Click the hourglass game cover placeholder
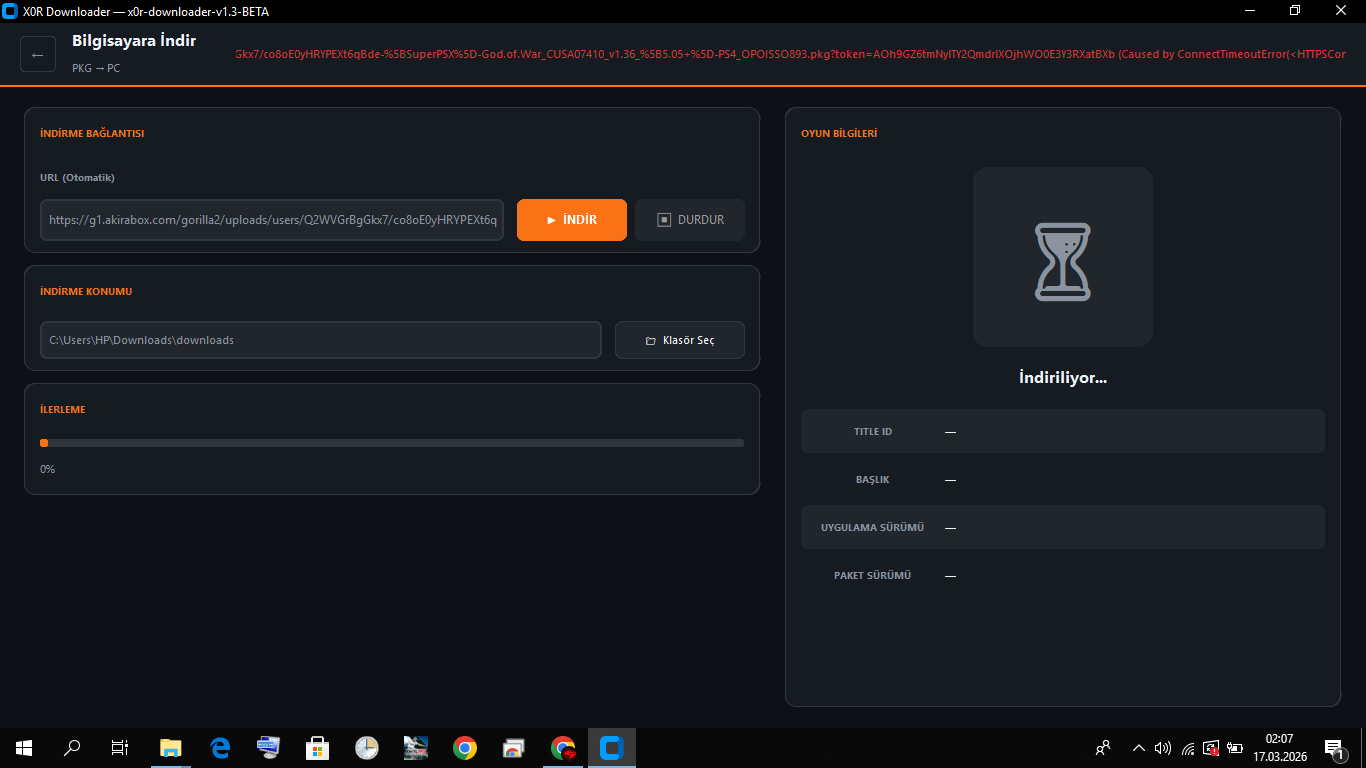The width and height of the screenshot is (1366, 768). (1062, 257)
